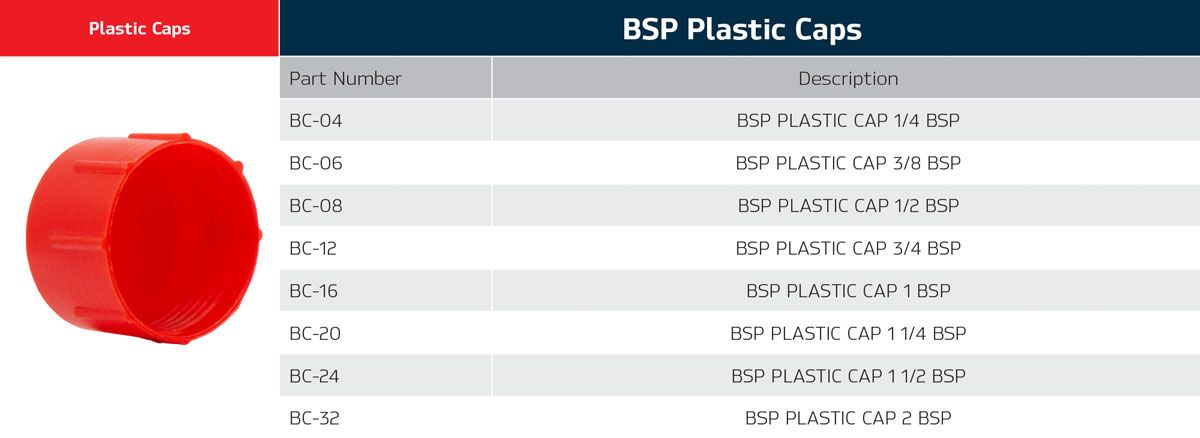The width and height of the screenshot is (1200, 438).
Task: Click the Description column header
Action: click(848, 78)
